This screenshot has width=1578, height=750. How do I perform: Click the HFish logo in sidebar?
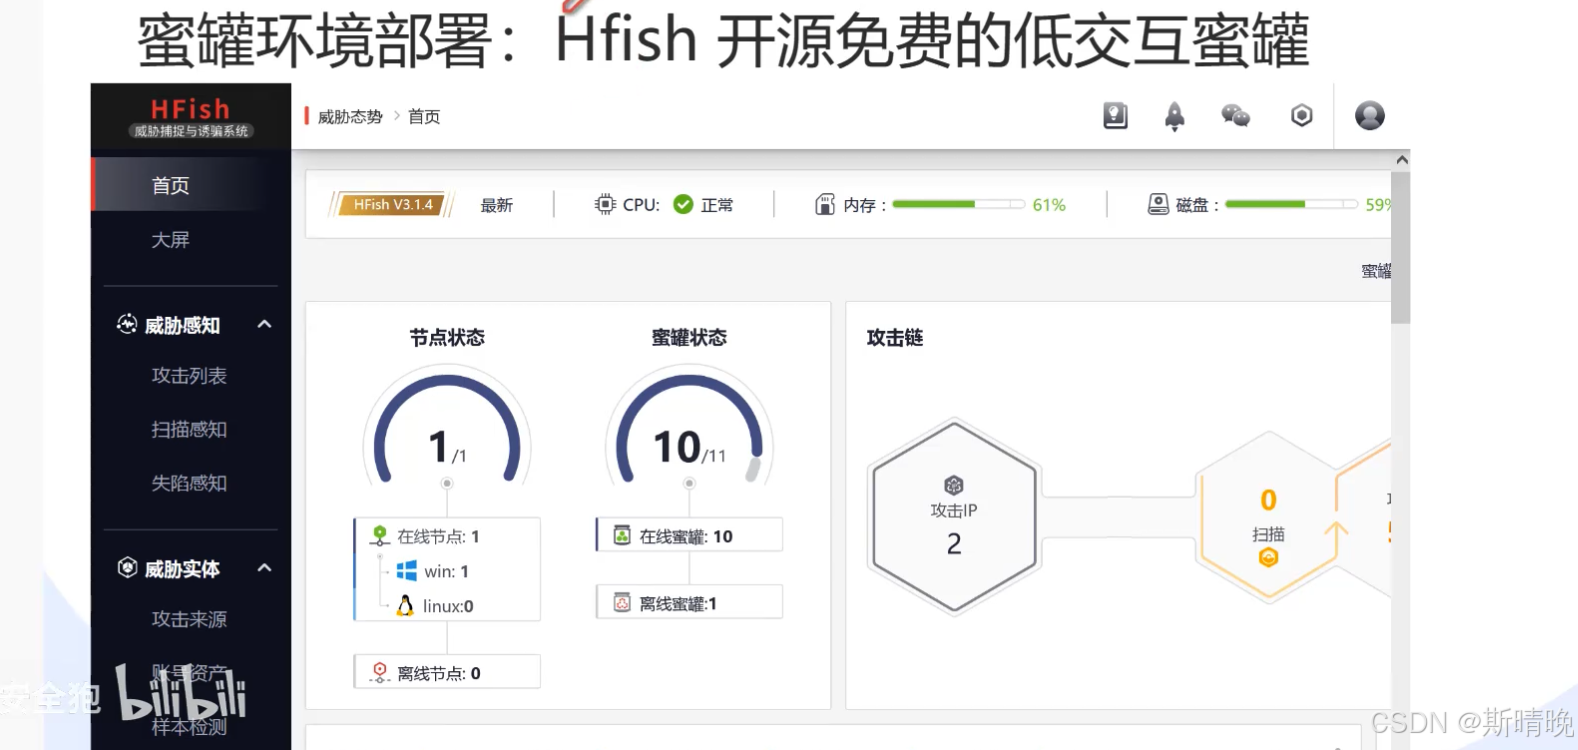190,116
